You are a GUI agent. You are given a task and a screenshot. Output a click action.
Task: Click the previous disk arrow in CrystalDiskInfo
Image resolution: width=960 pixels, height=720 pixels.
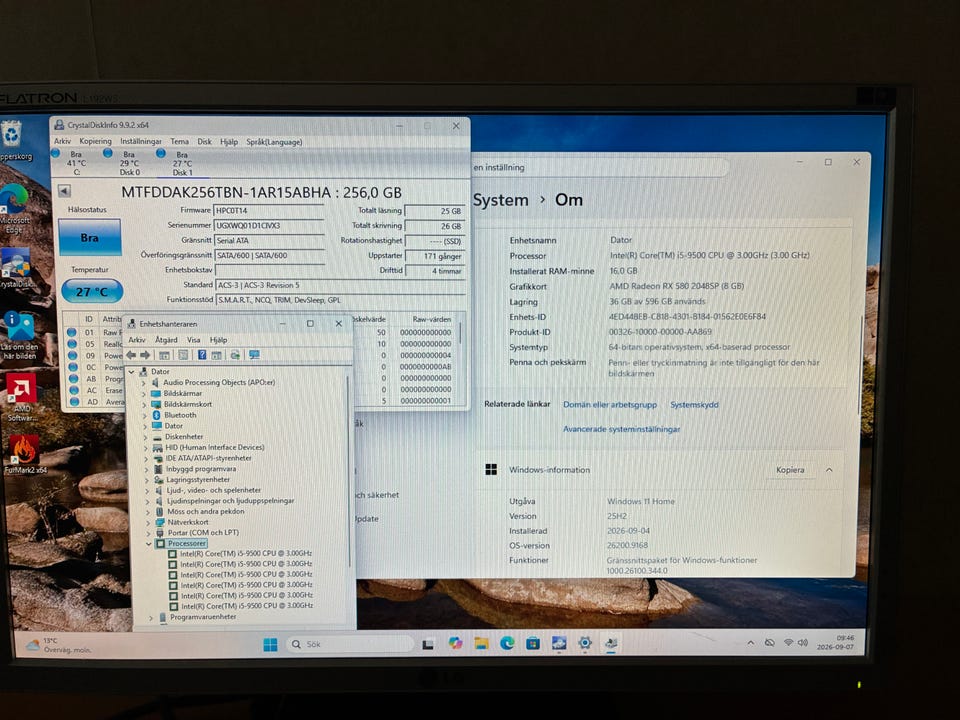tap(64, 191)
